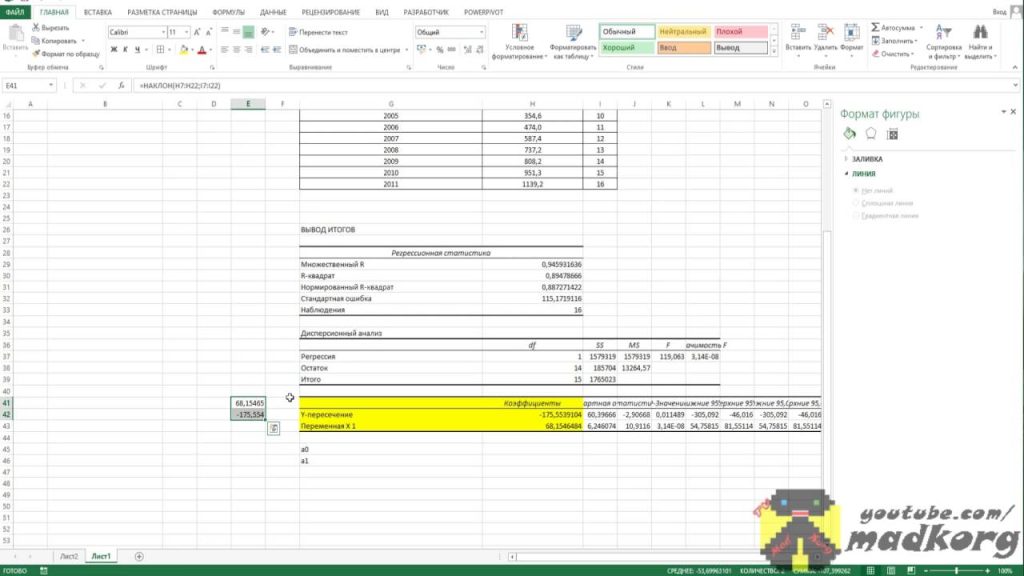Screen dimensions: 1024x576
Task: Select the Нет линий radio option
Action: [x=856, y=190]
